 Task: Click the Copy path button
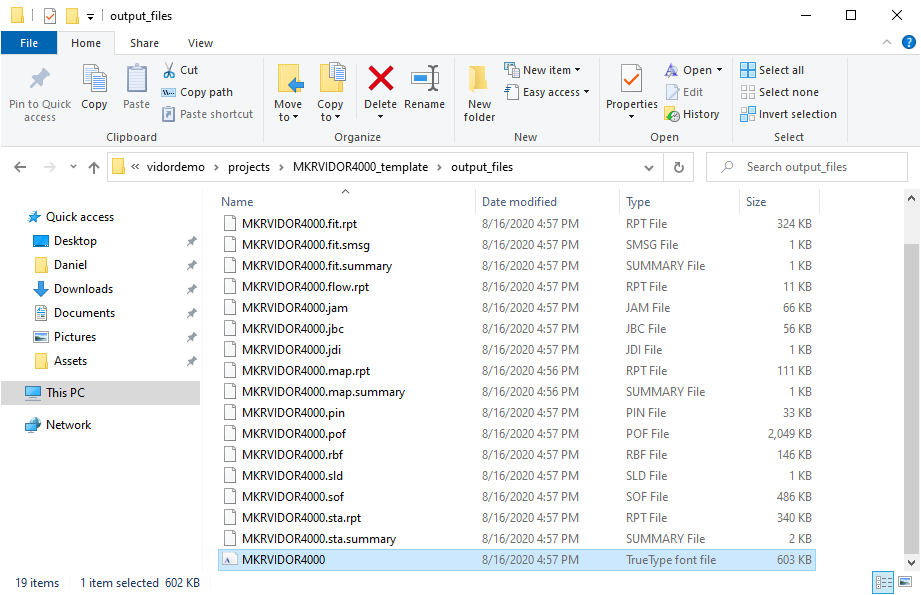(x=197, y=92)
